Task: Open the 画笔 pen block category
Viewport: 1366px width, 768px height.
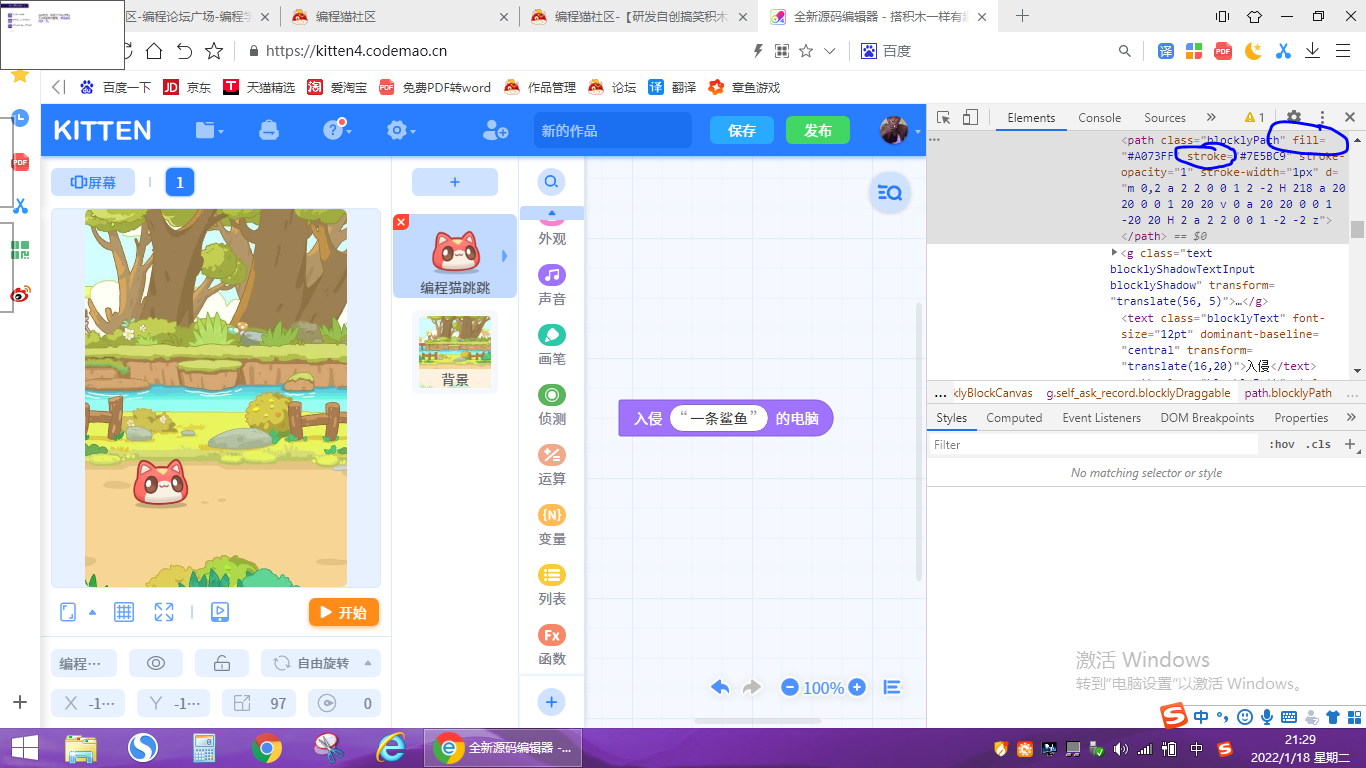Action: click(552, 344)
